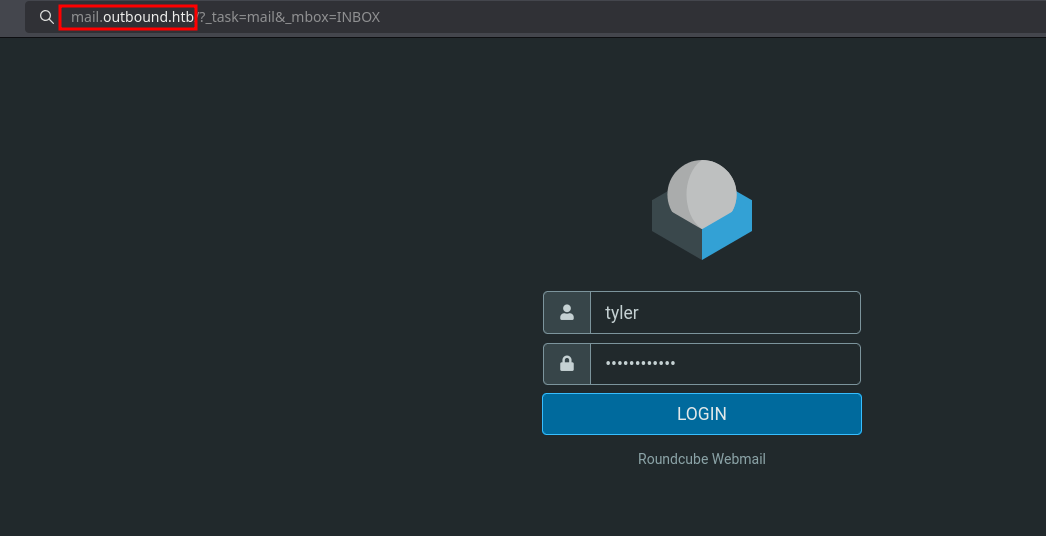Click the padlock icon beside password field
The height and width of the screenshot is (536, 1046).
(x=567, y=364)
